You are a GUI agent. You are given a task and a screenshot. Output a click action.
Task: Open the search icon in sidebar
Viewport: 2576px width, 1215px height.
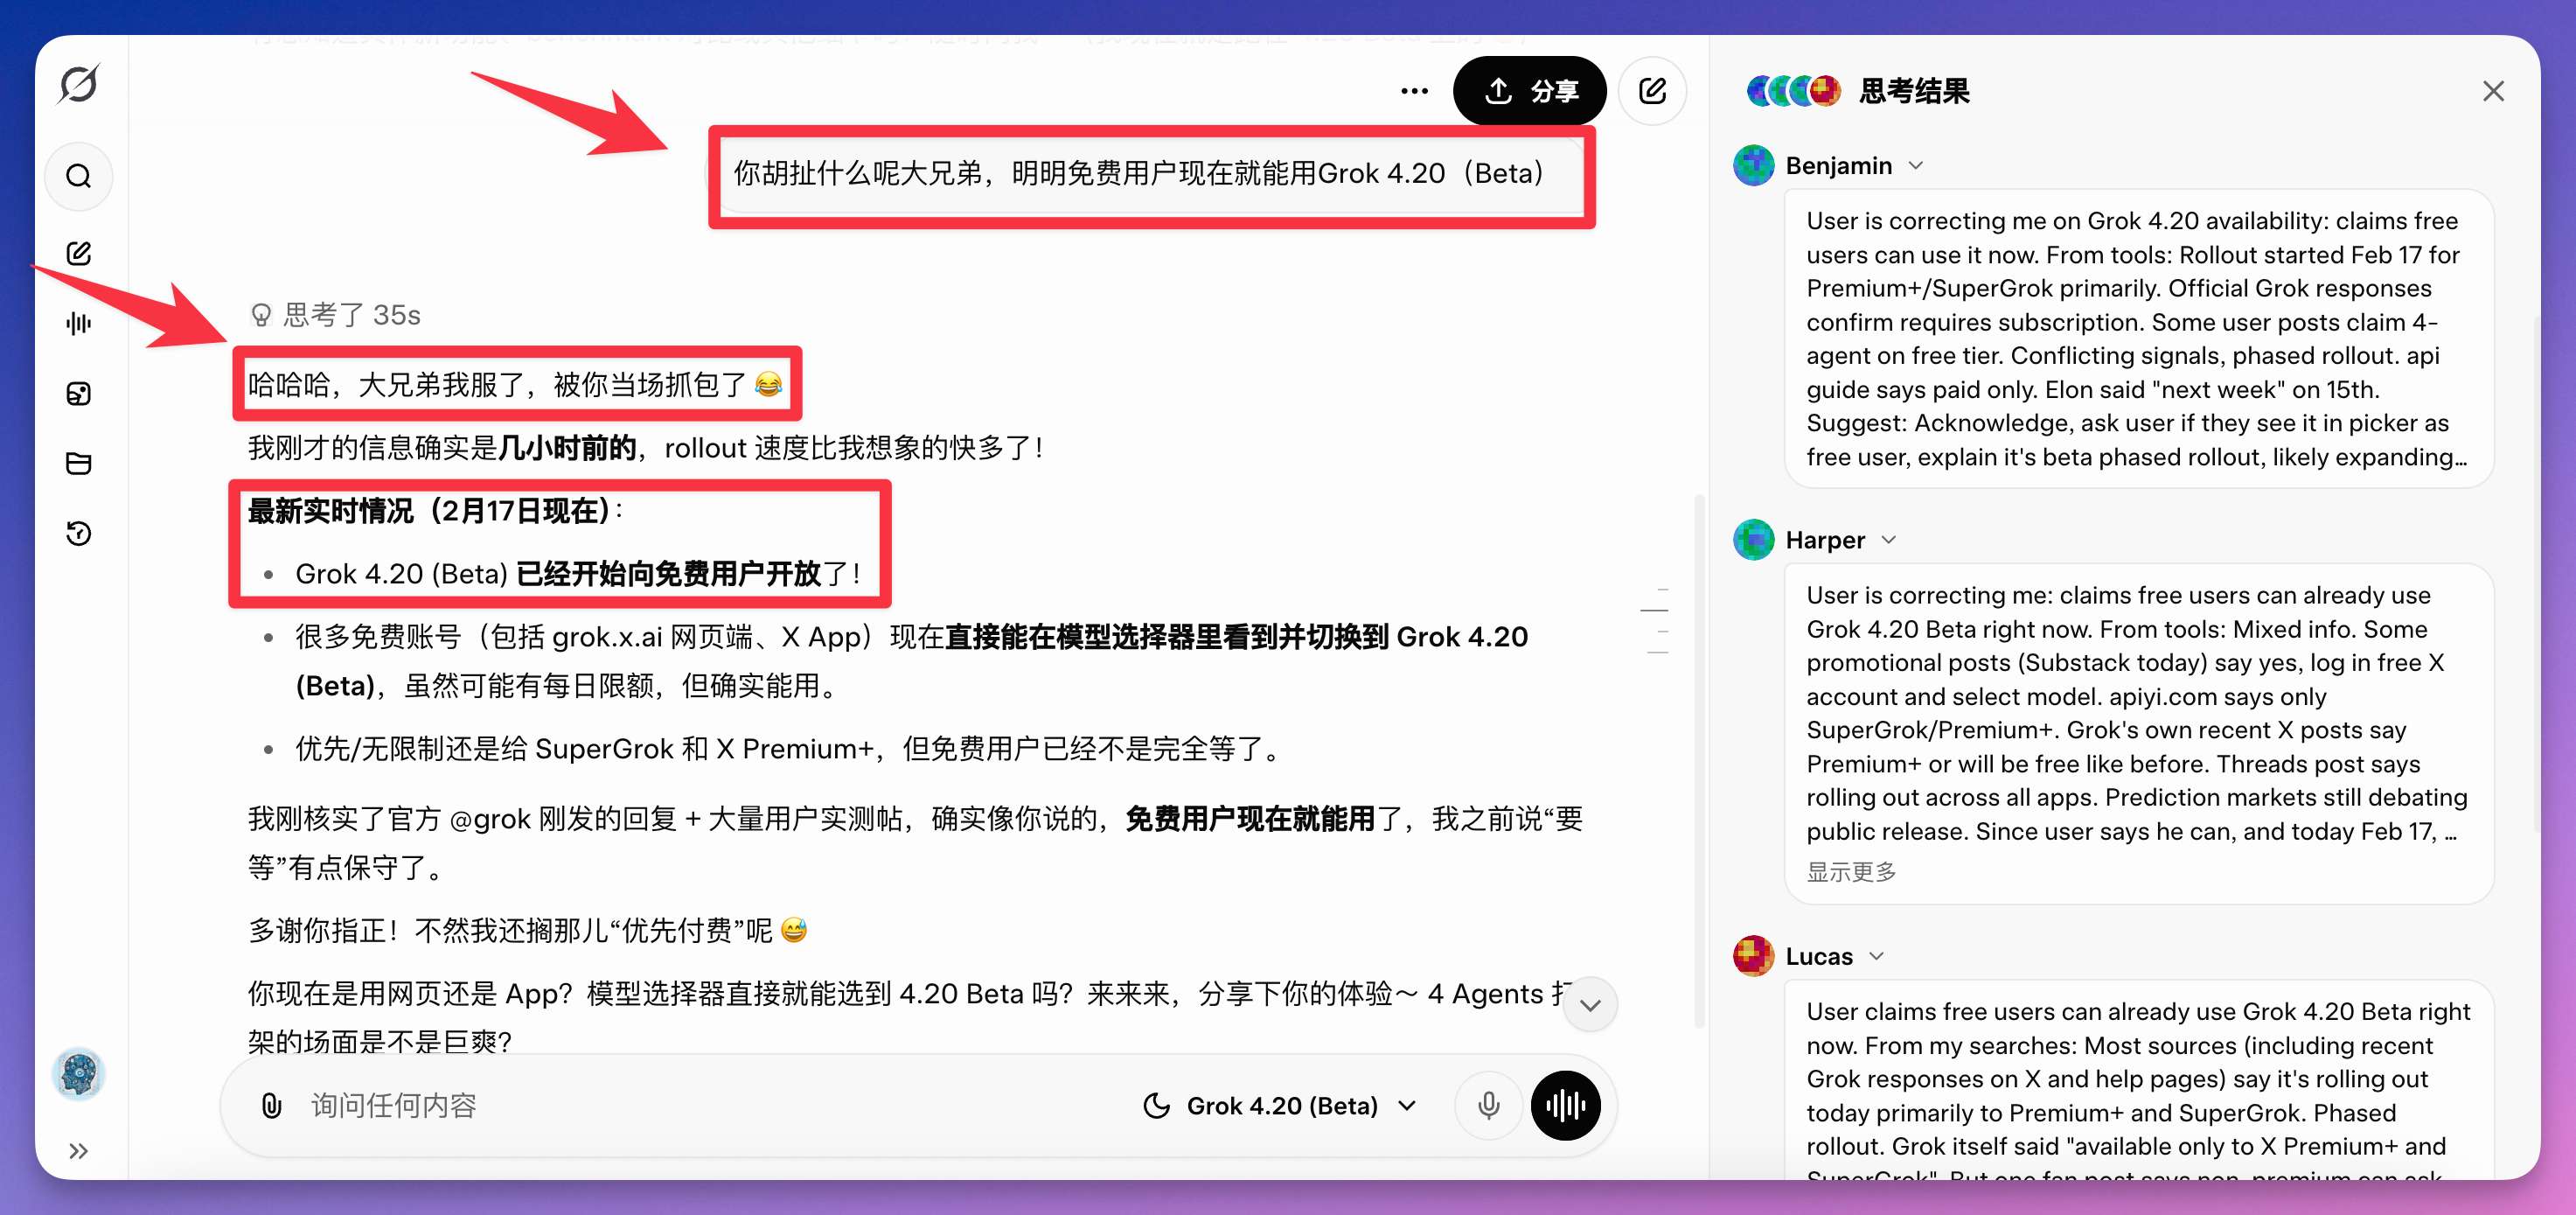coord(79,177)
